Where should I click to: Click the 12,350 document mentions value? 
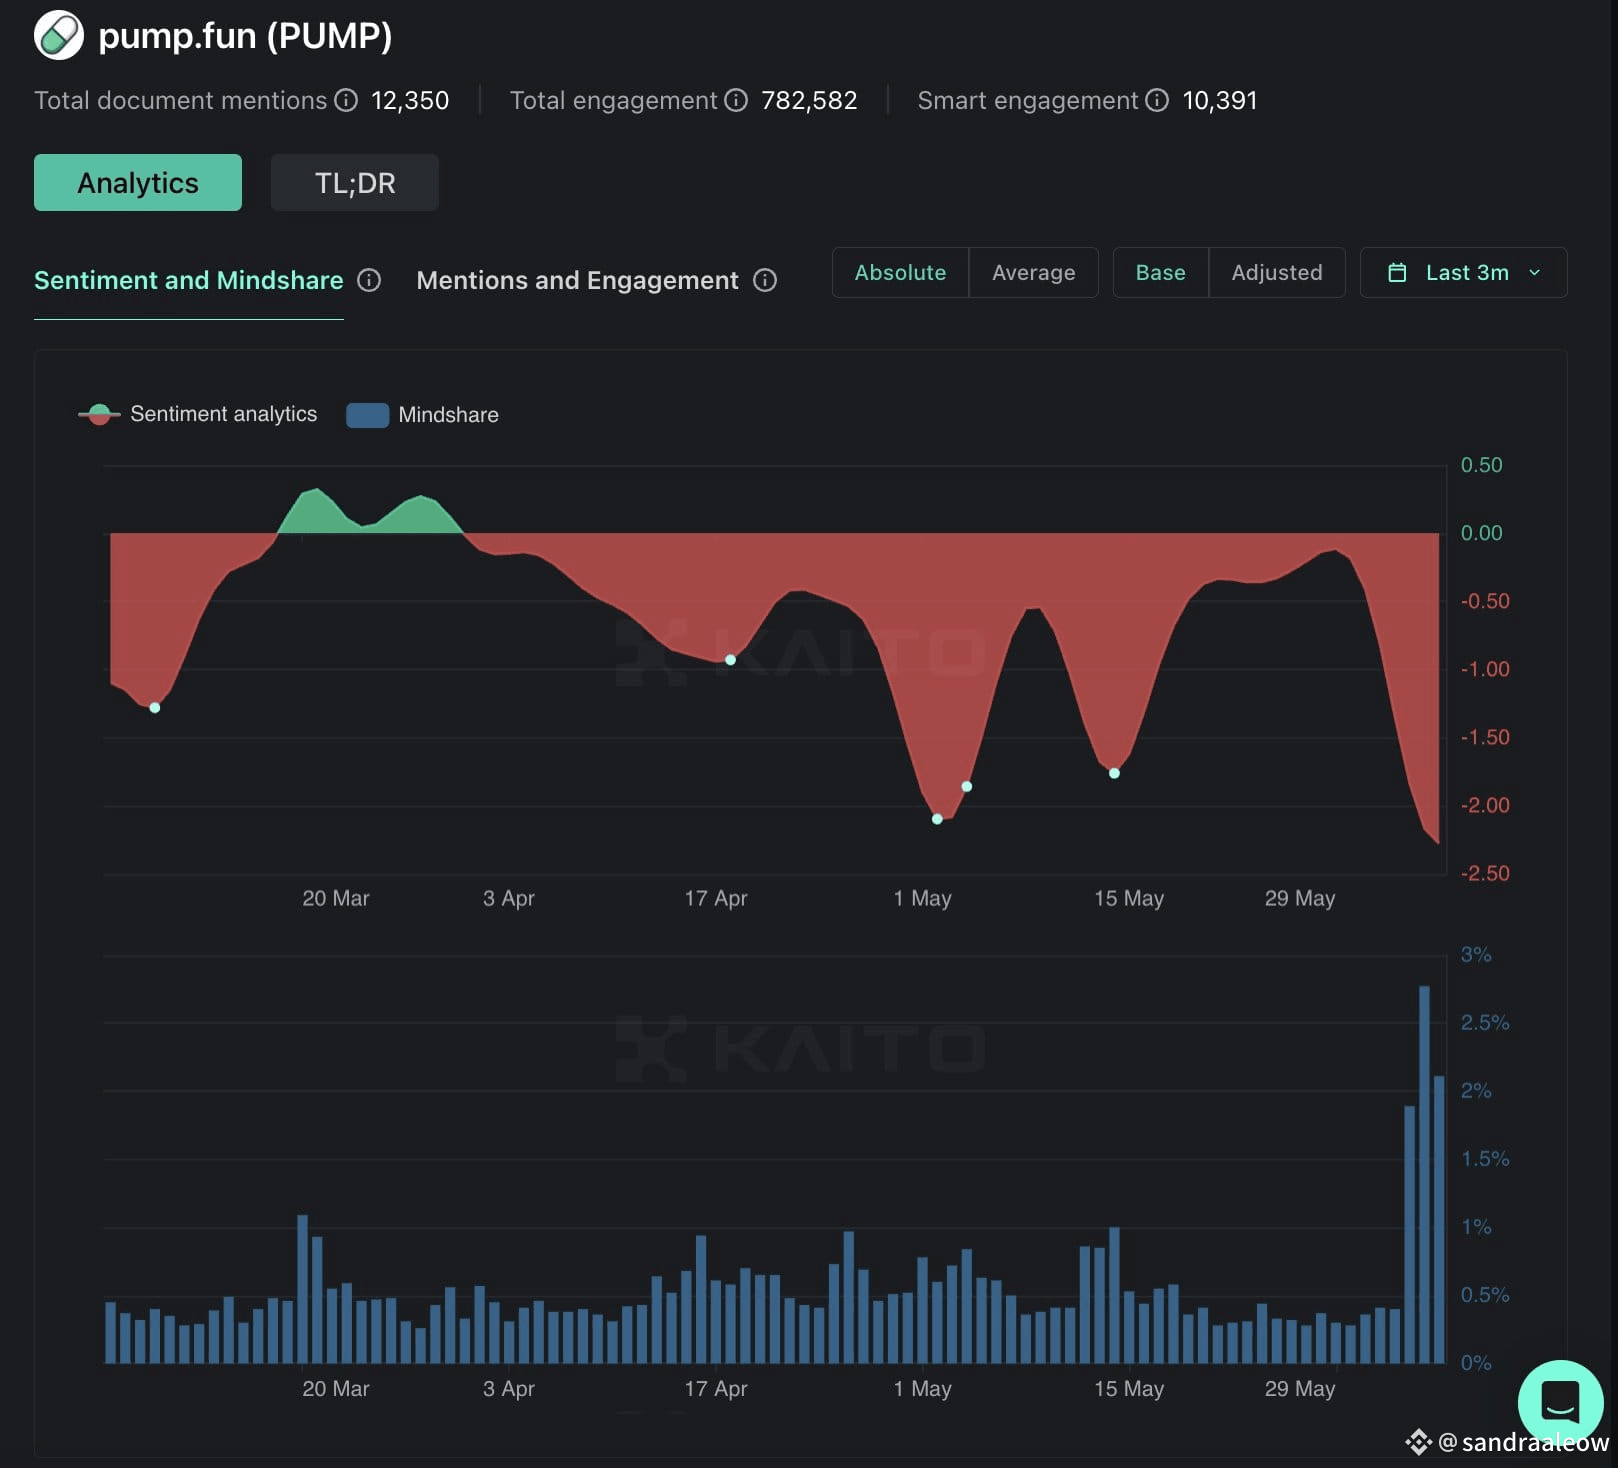coord(410,100)
